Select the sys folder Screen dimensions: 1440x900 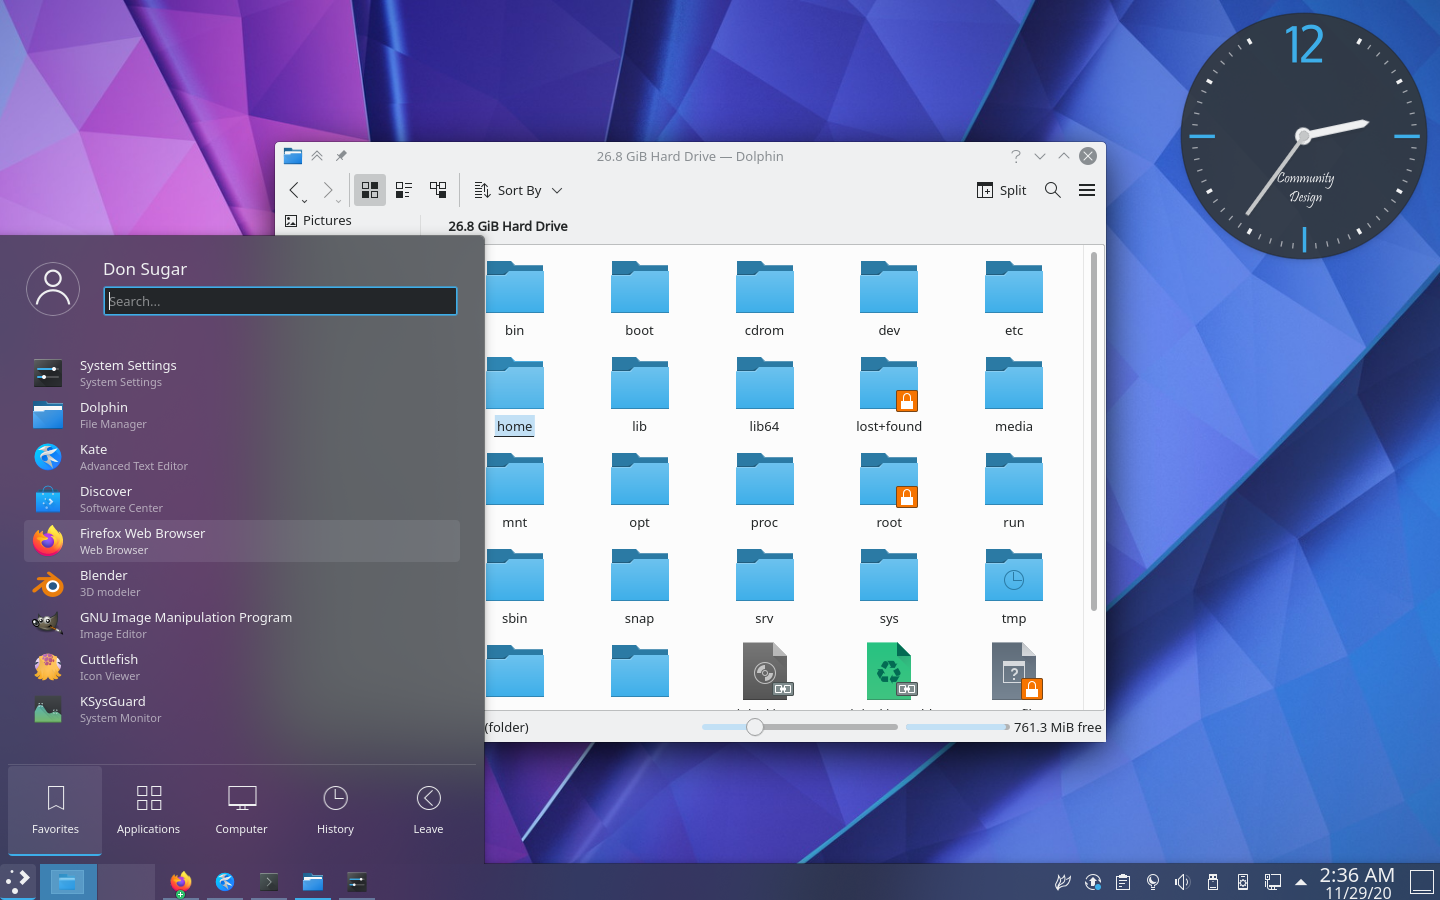point(889,587)
